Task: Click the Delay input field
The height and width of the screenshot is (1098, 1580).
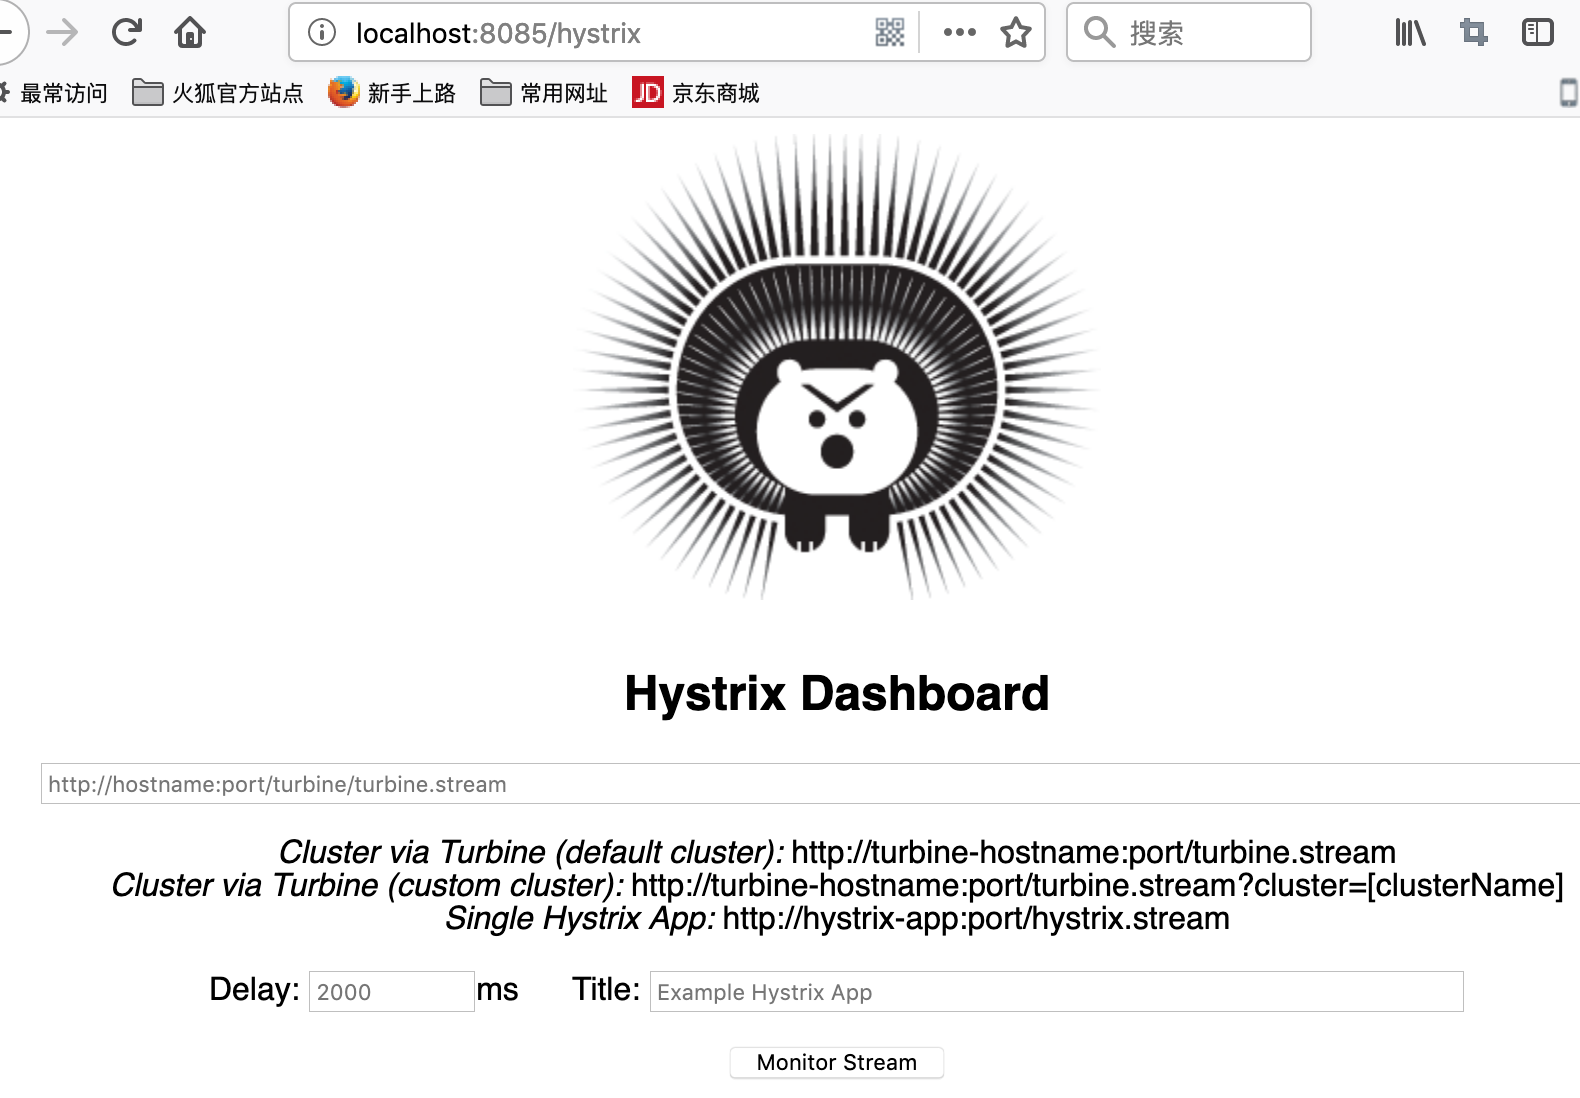Action: click(391, 991)
